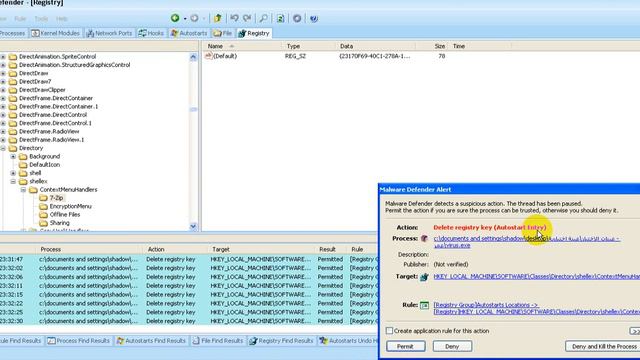Select the log entry at 23:31:47
The height and width of the screenshot is (360, 640).
coord(189,259)
